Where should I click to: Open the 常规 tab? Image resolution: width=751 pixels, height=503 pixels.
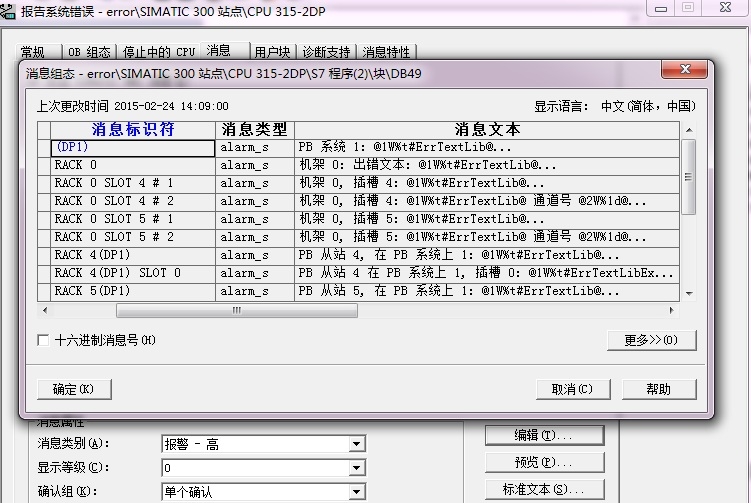click(x=38, y=51)
